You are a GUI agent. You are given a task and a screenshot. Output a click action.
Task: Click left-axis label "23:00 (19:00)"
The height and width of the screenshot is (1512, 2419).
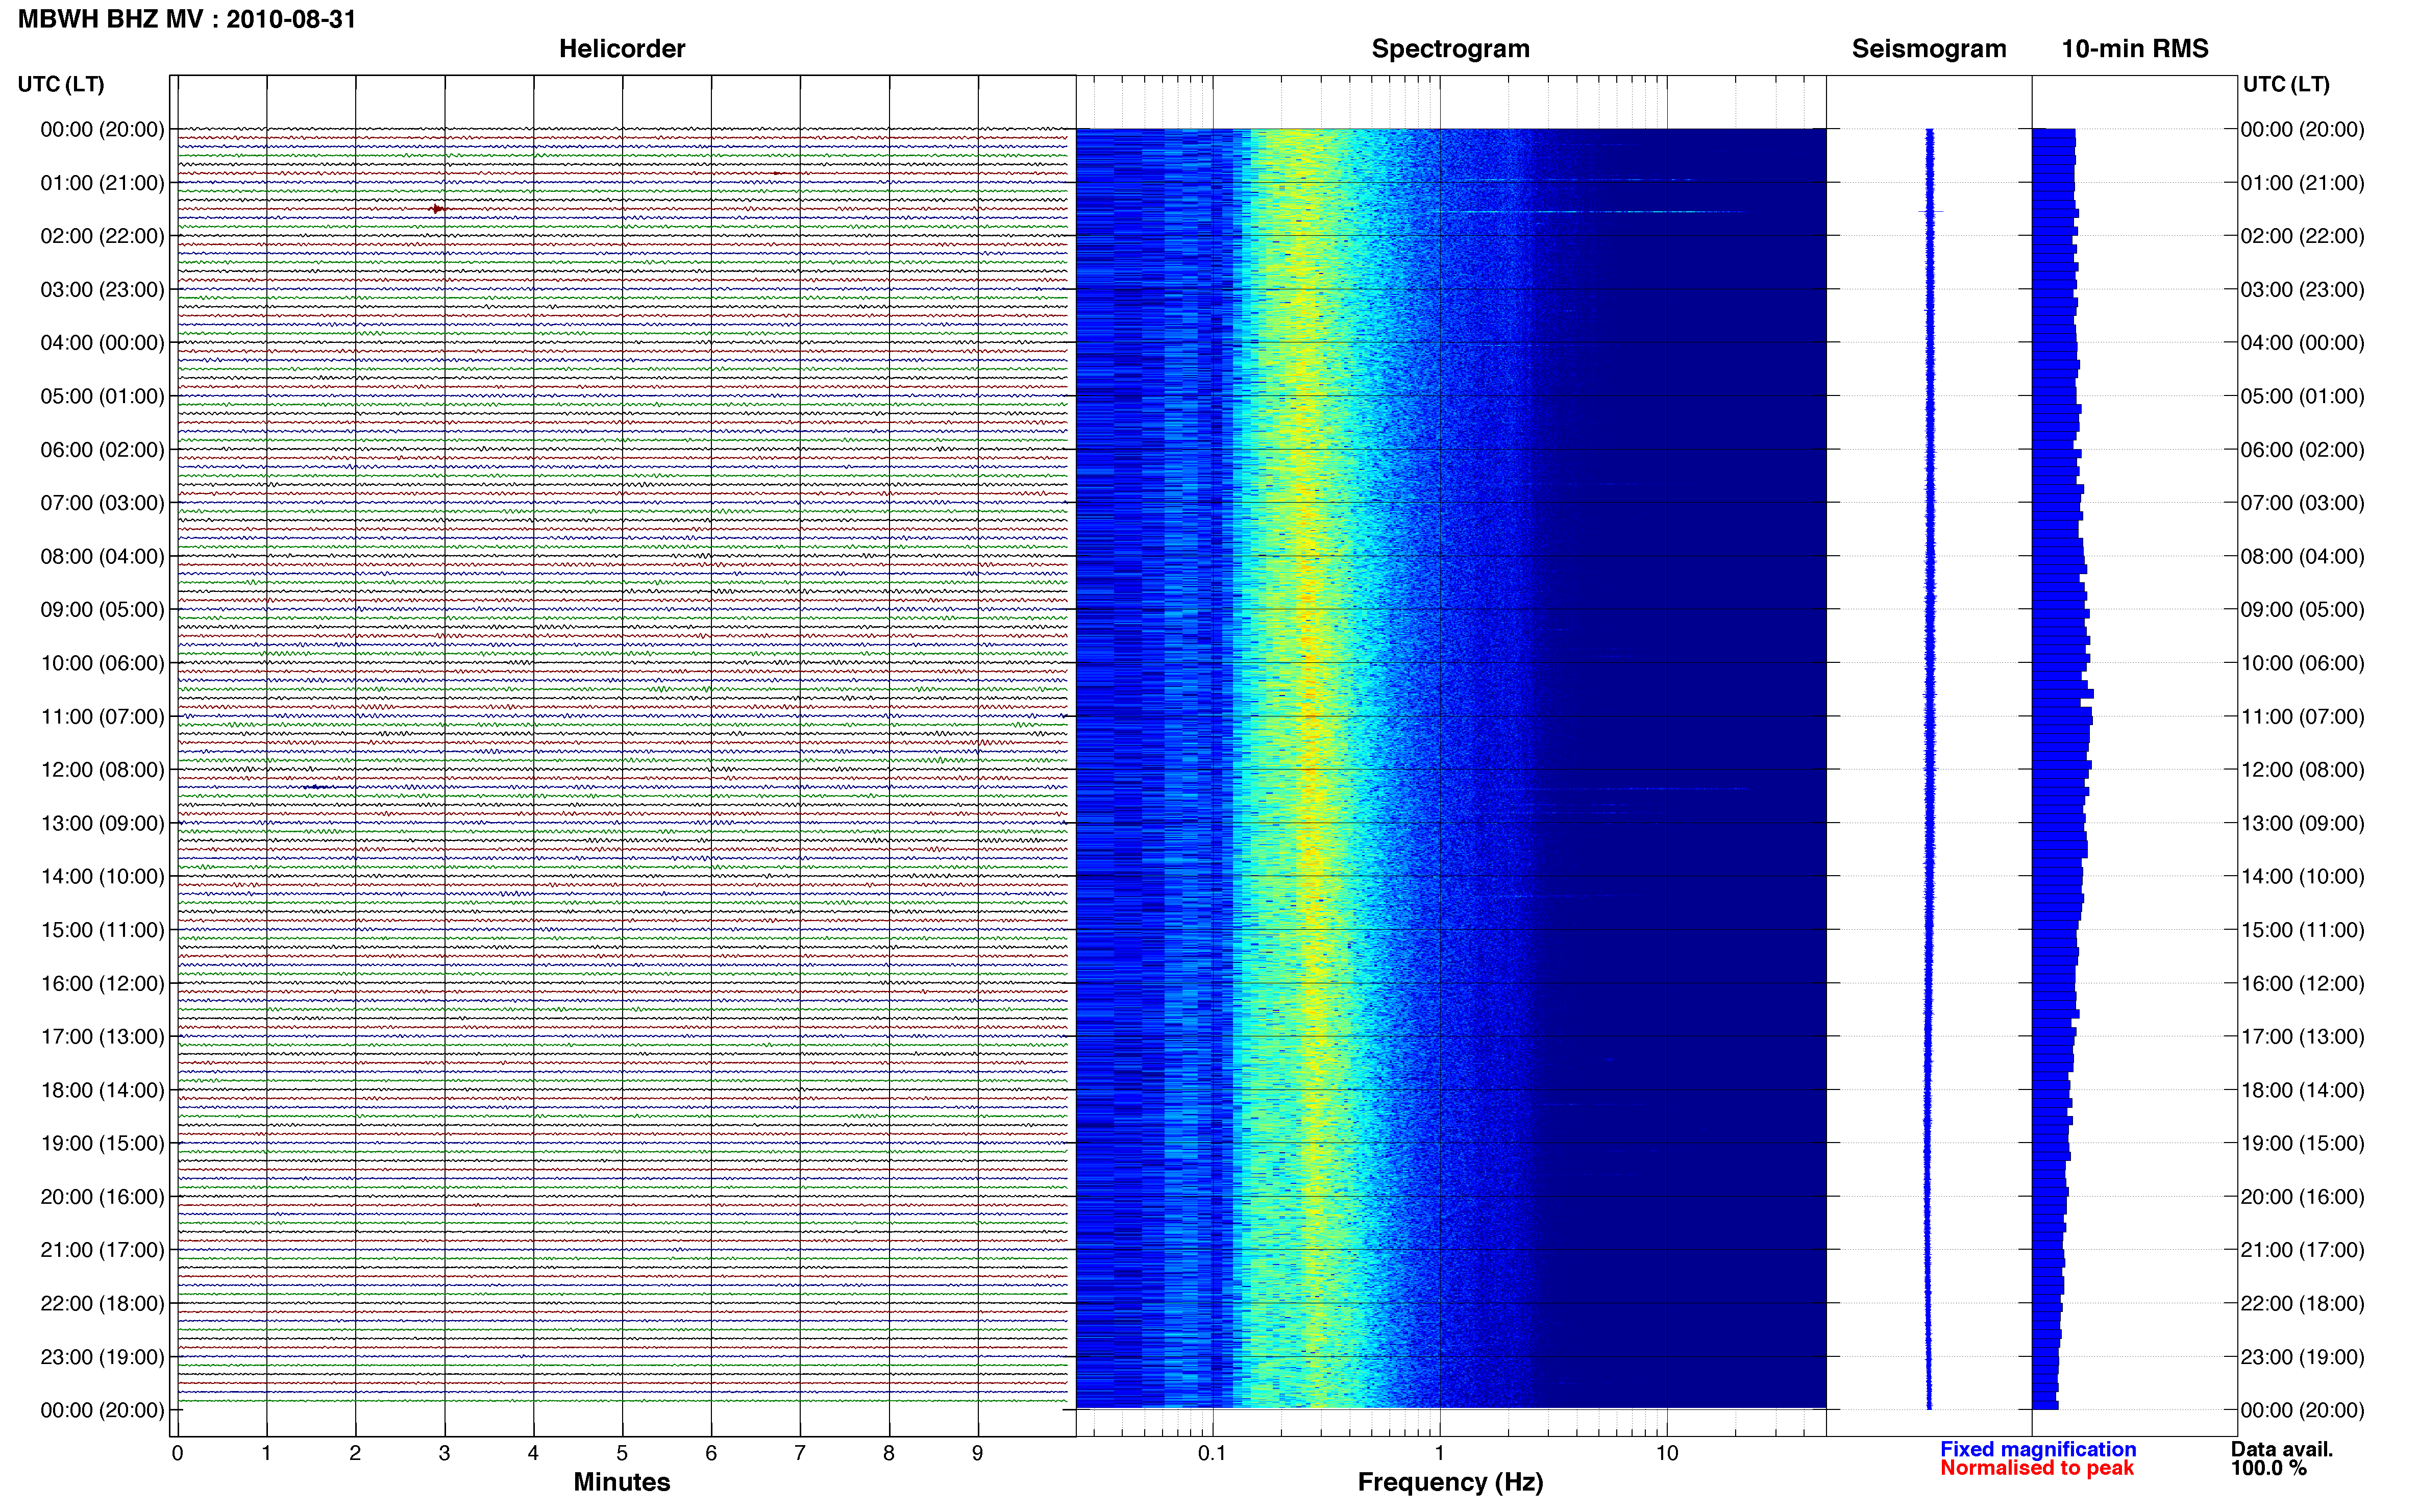(102, 1357)
